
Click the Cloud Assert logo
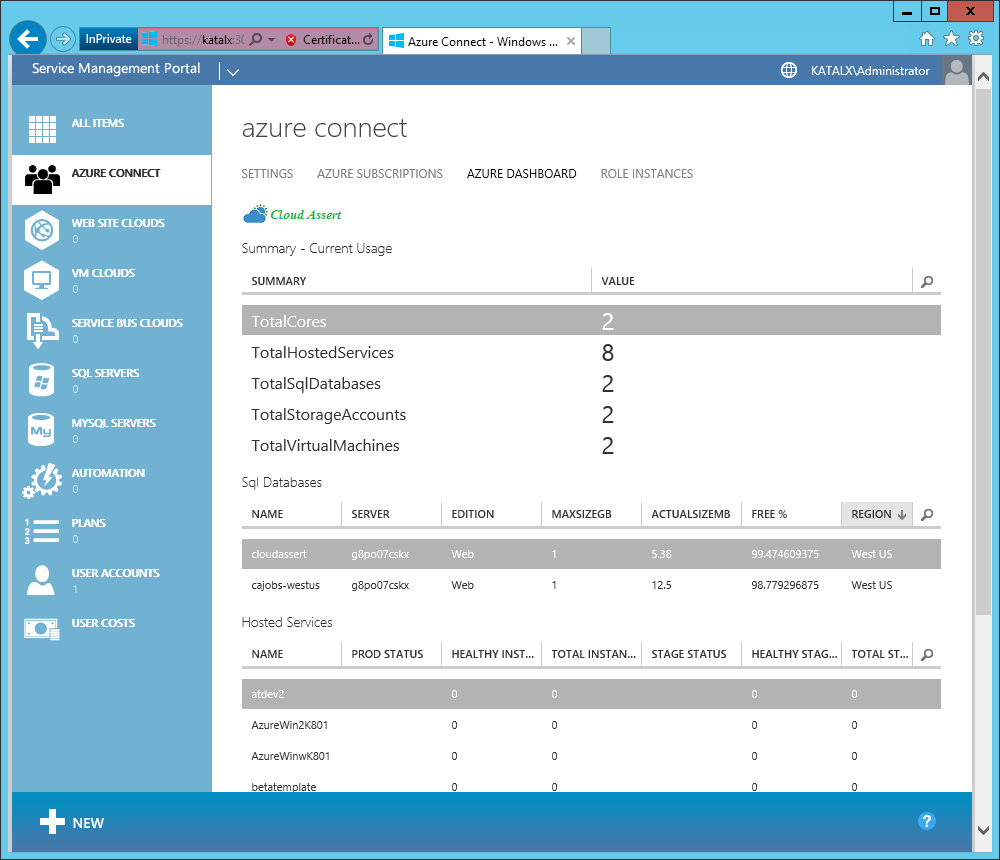292,214
